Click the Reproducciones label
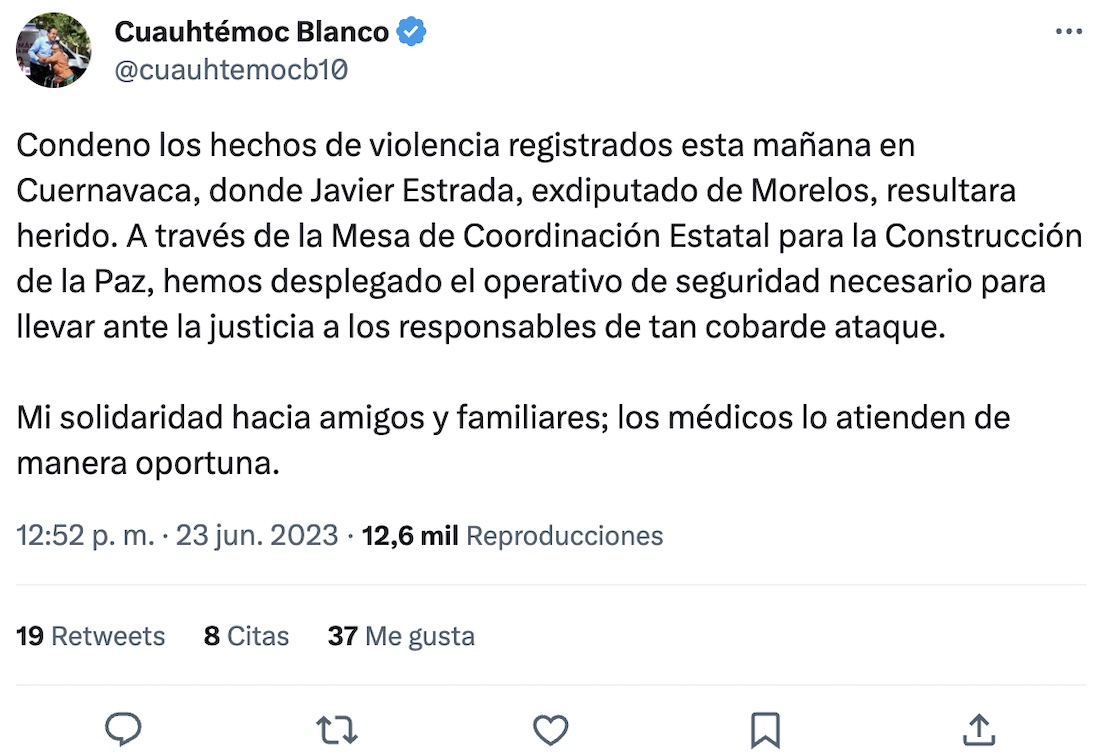 (565, 536)
